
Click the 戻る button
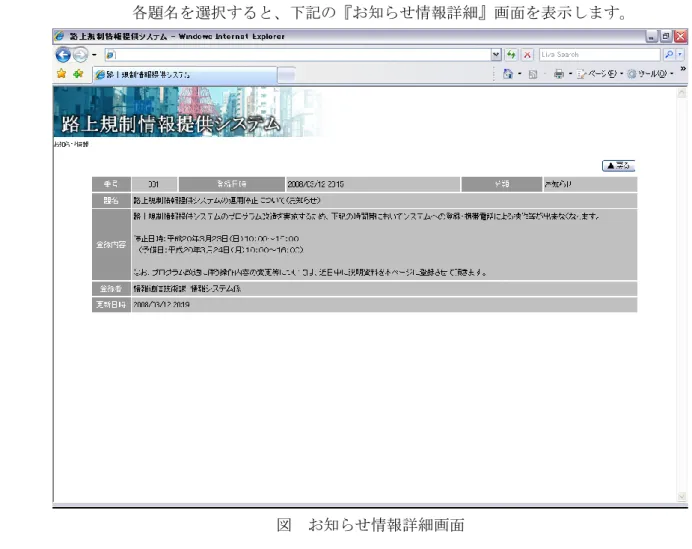coord(618,165)
